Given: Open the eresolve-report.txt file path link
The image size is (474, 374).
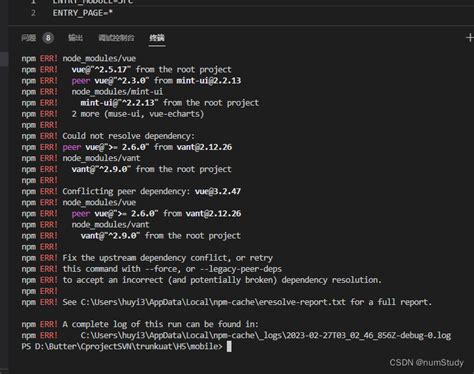Looking at the screenshot, I should (213, 302).
